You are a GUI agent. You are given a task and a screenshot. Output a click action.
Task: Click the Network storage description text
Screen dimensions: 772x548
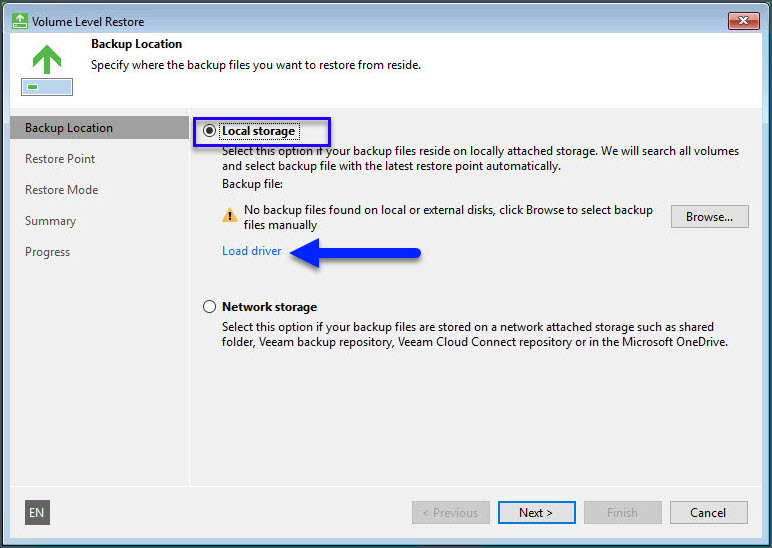point(474,334)
